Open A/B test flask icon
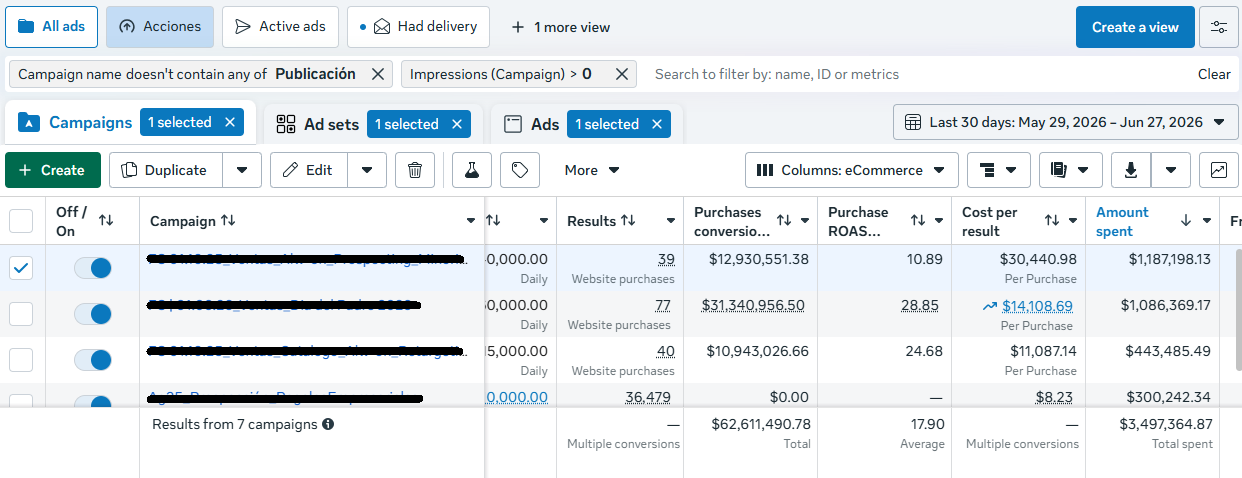Image resolution: width=1242 pixels, height=478 pixels. 472,170
